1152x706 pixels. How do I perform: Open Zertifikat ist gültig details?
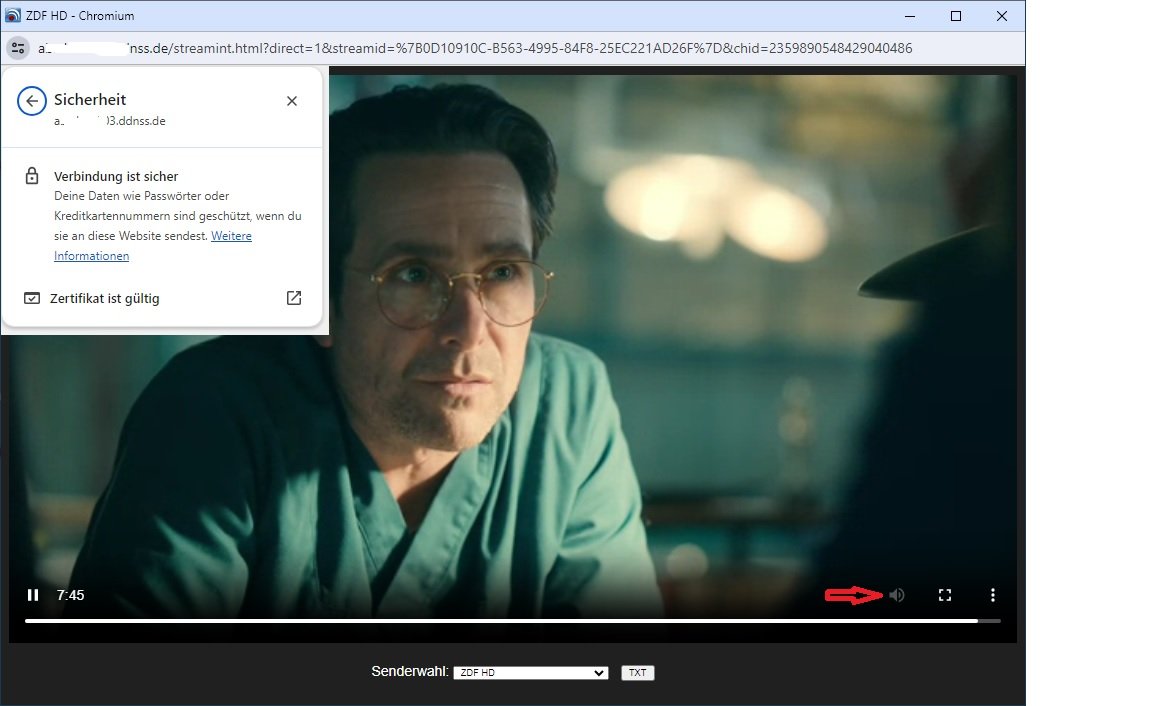click(105, 298)
